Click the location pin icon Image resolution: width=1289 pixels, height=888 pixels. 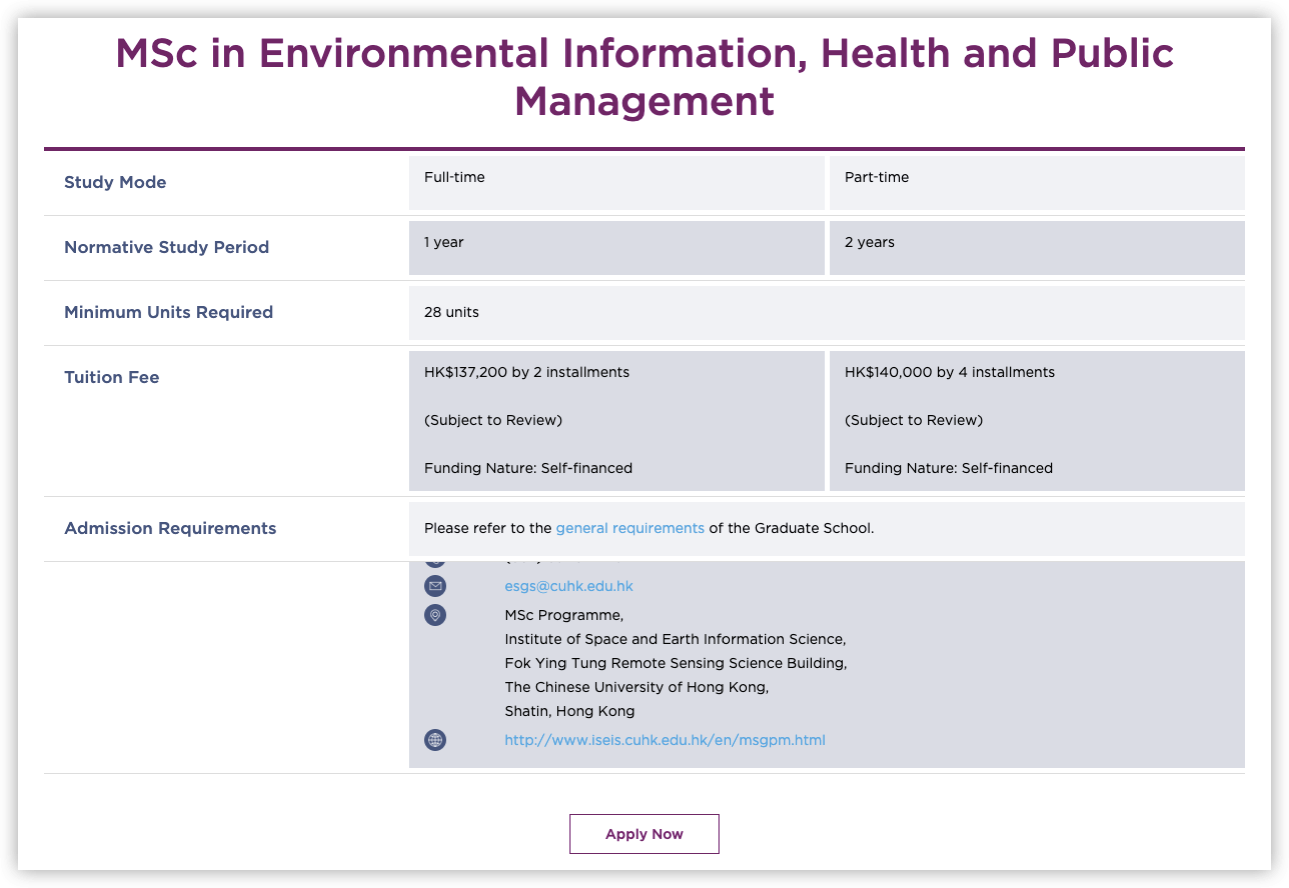[435, 615]
